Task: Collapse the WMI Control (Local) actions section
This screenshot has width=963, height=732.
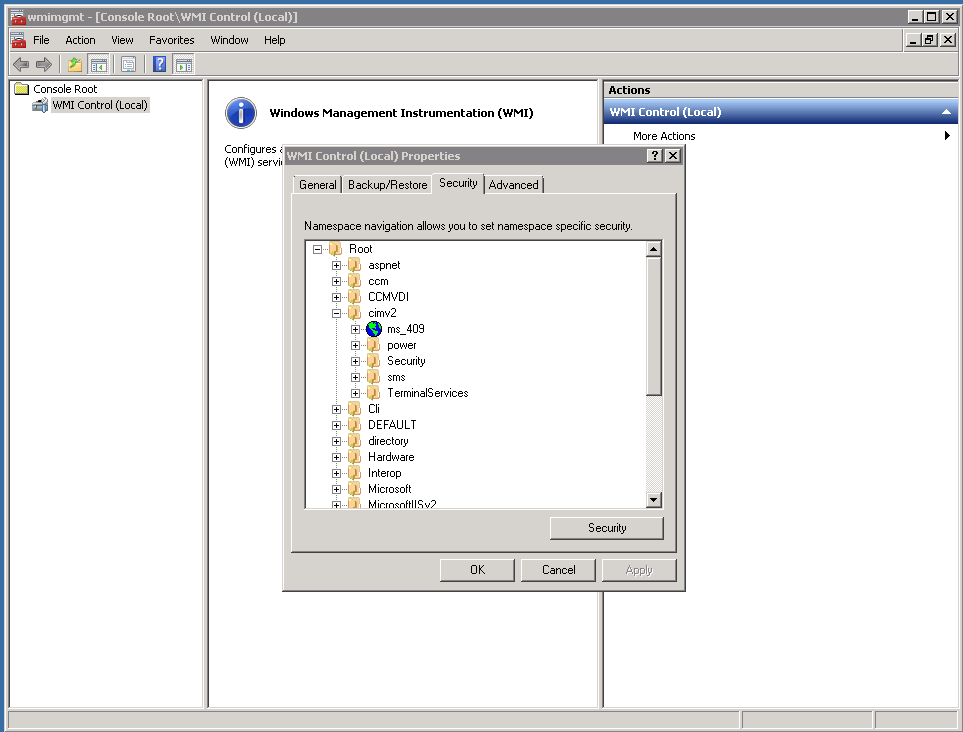Action: coord(946,112)
